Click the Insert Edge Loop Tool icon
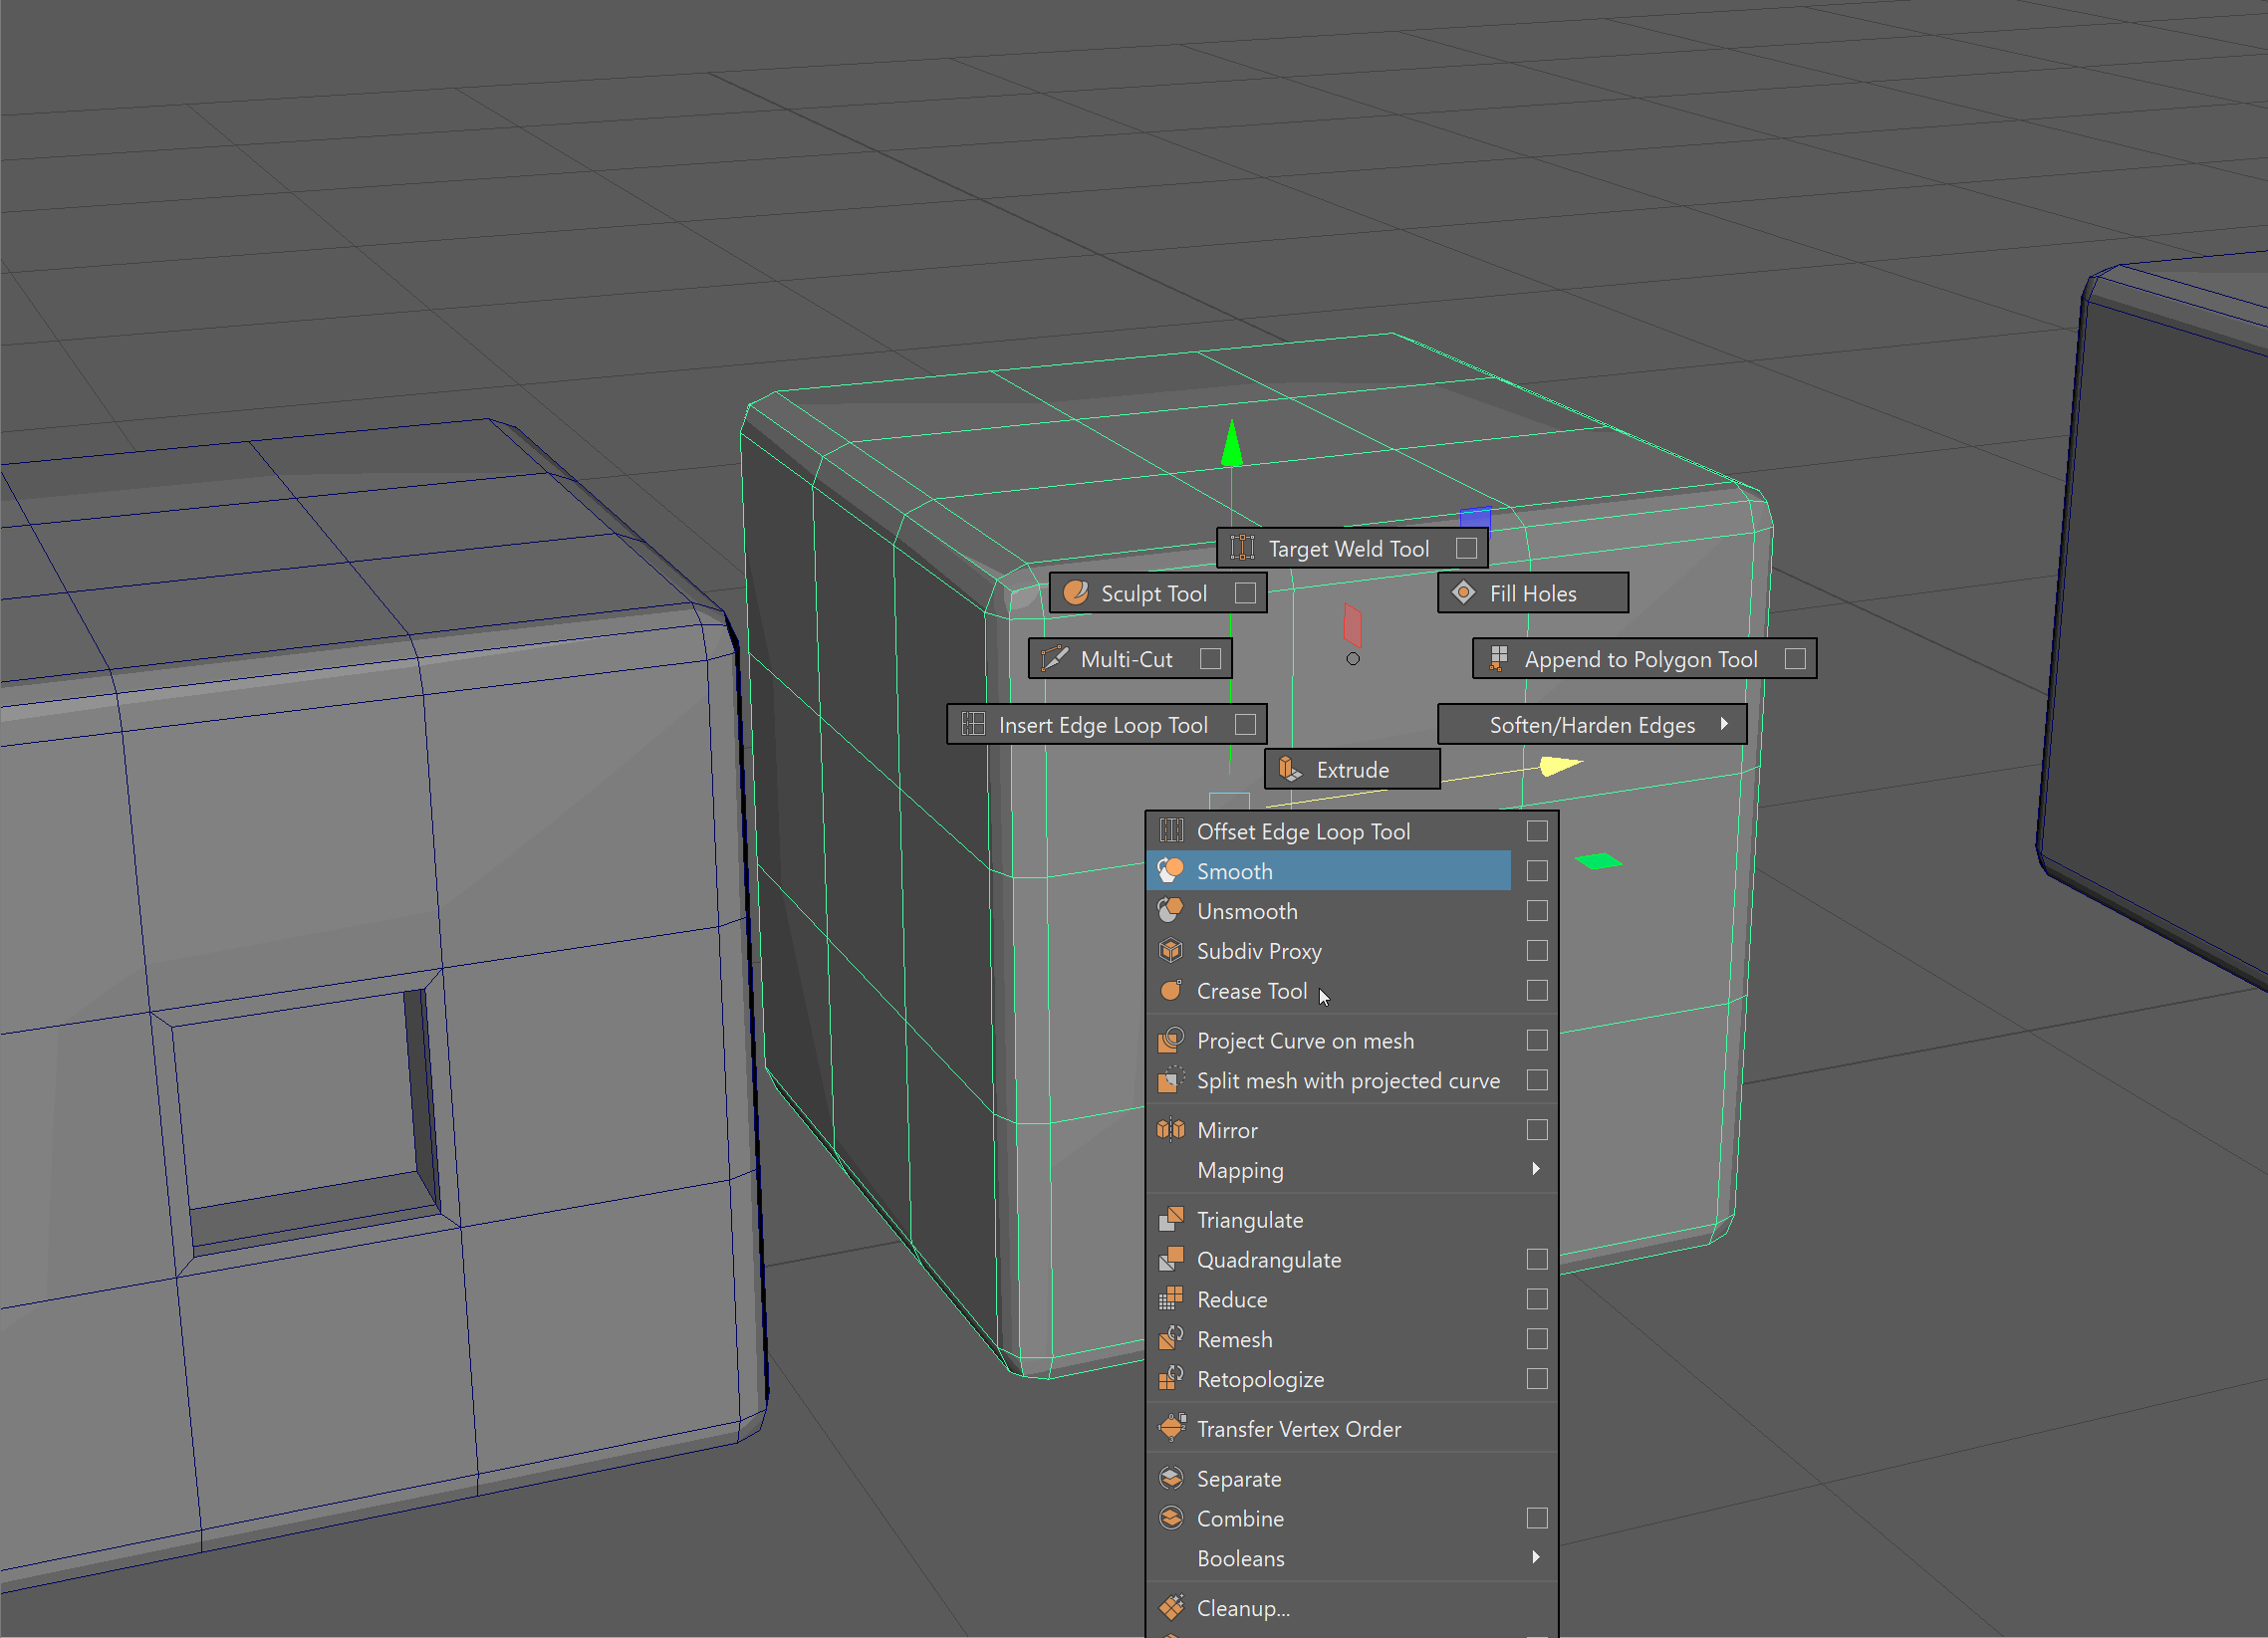Screen dimensions: 2268x1638 point(973,724)
